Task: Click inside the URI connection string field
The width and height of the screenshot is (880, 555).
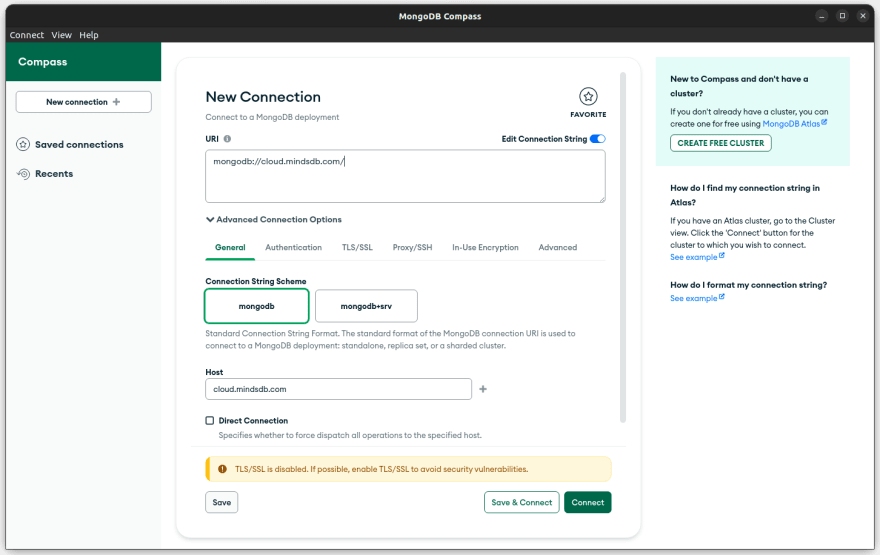Action: pos(405,176)
